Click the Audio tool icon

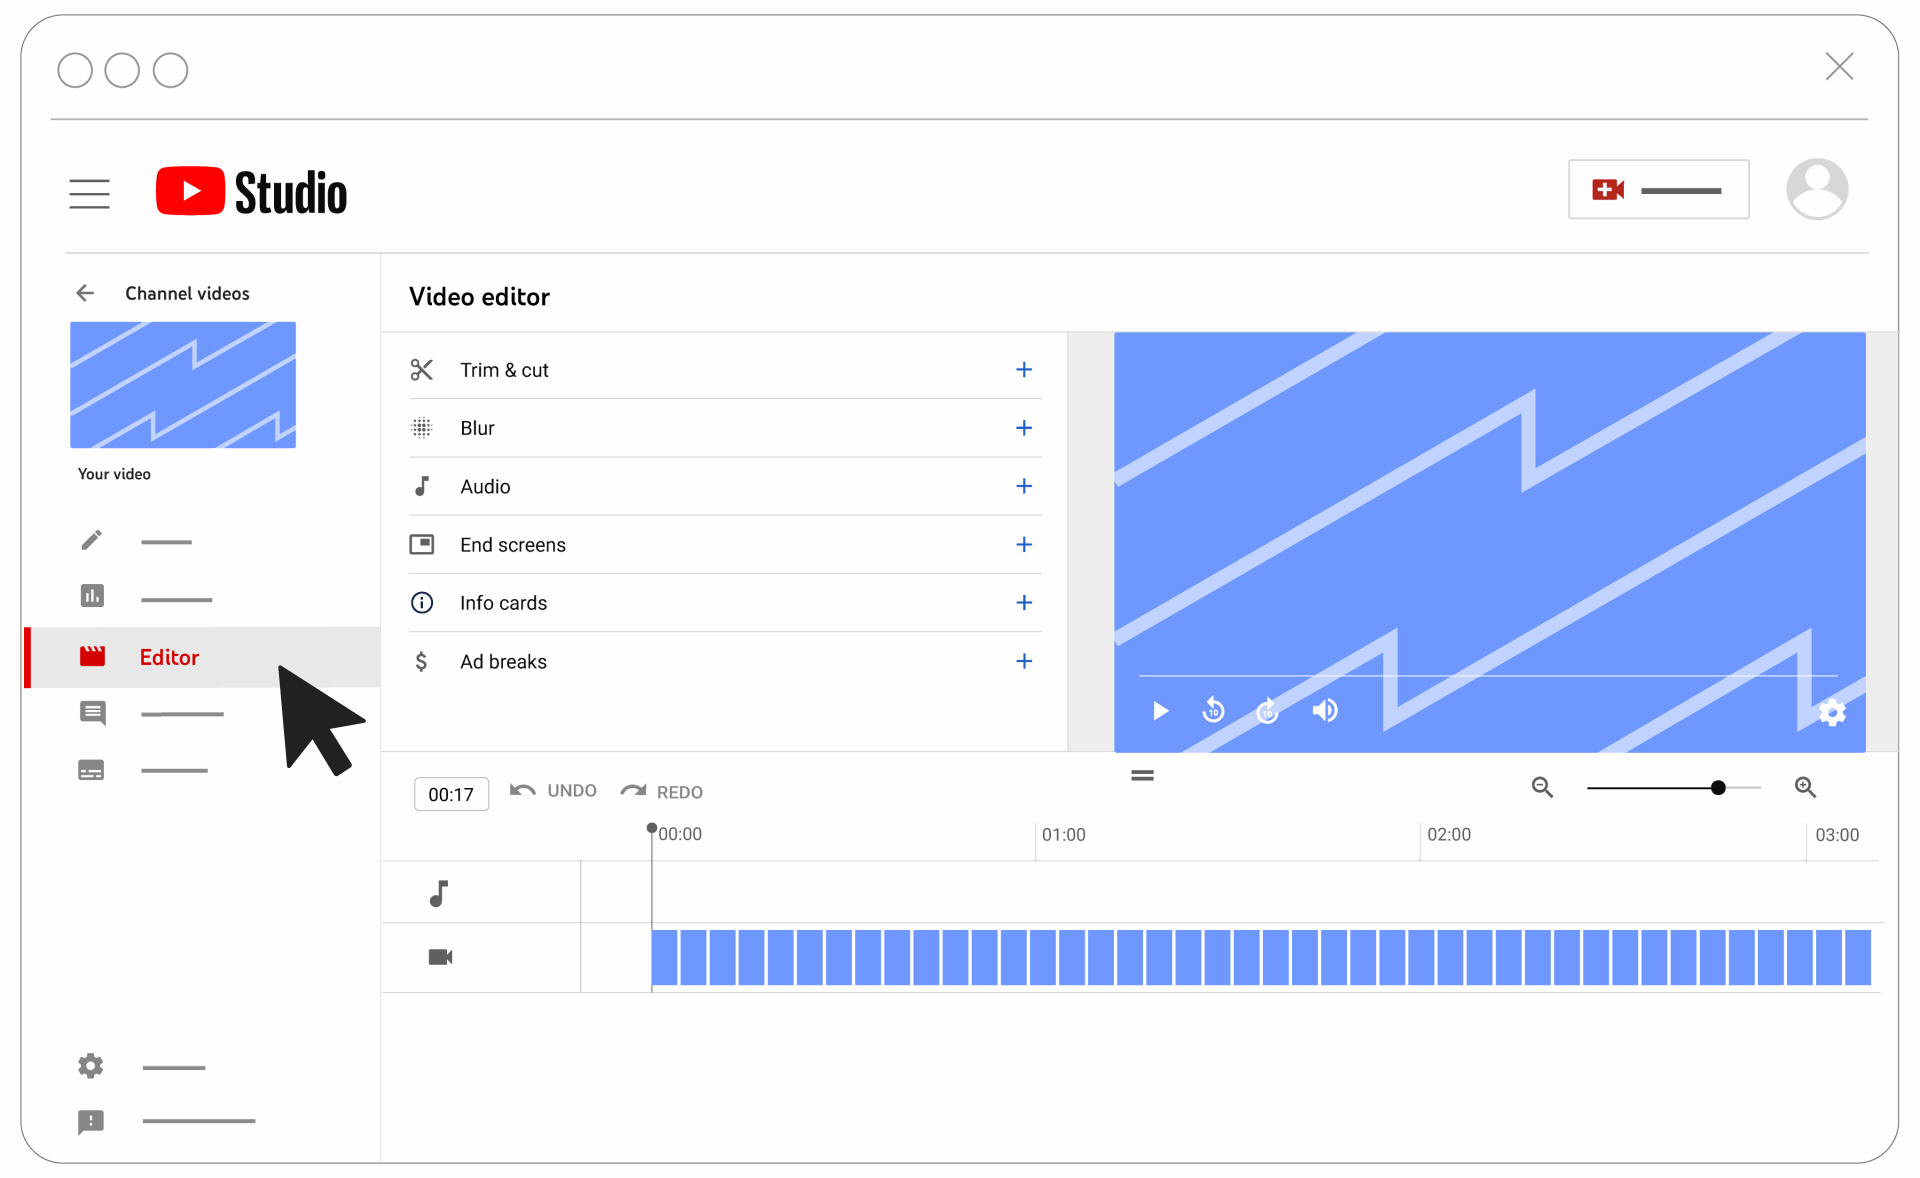click(420, 485)
